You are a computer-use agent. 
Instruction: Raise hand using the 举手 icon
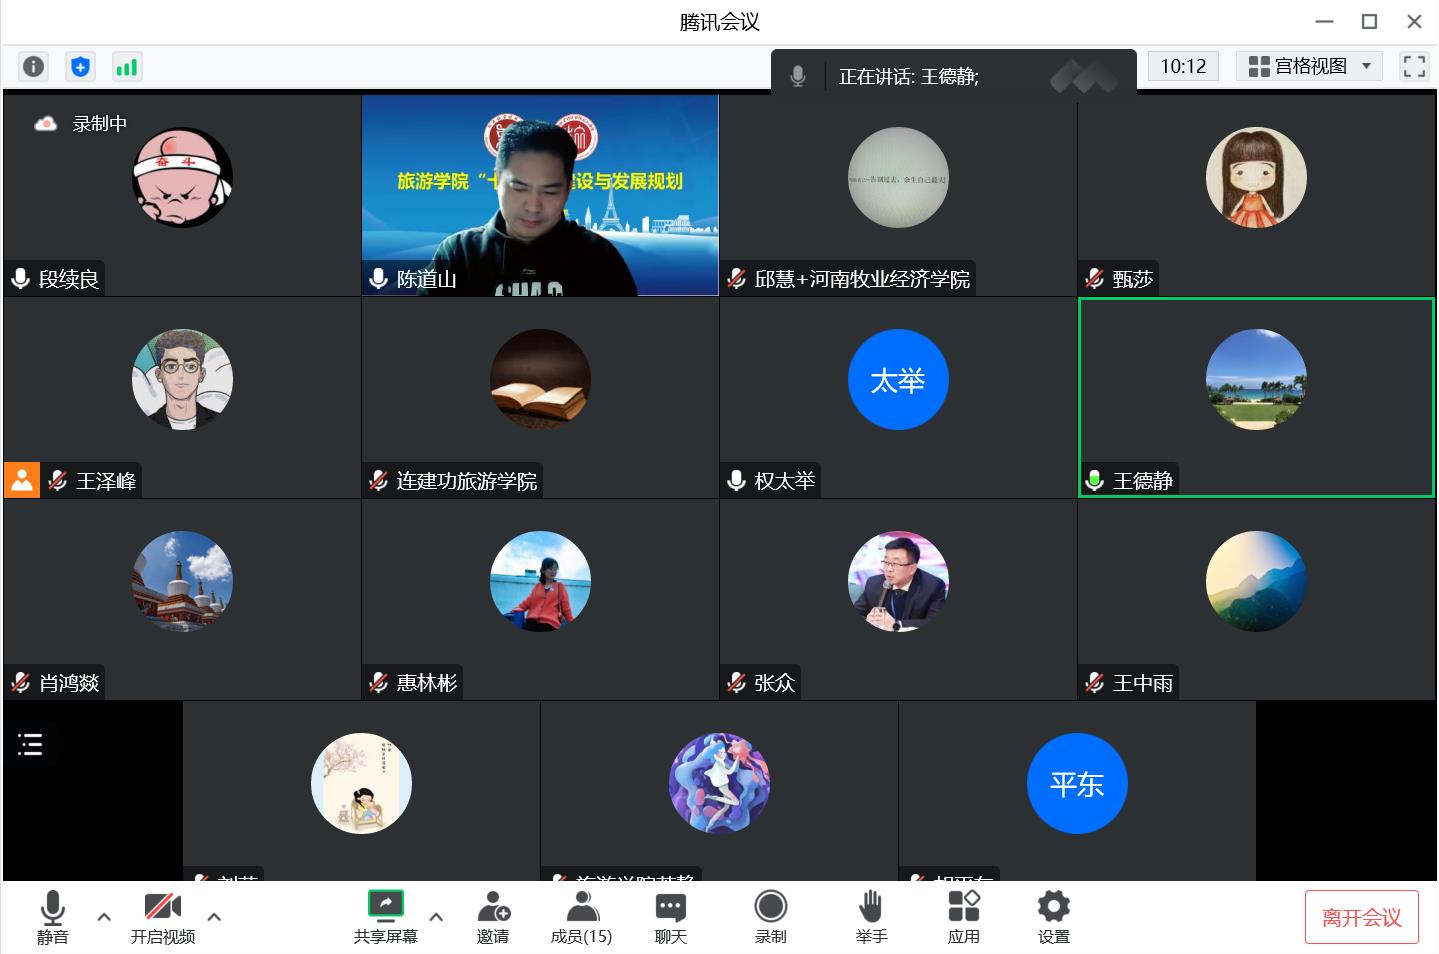[871, 916]
